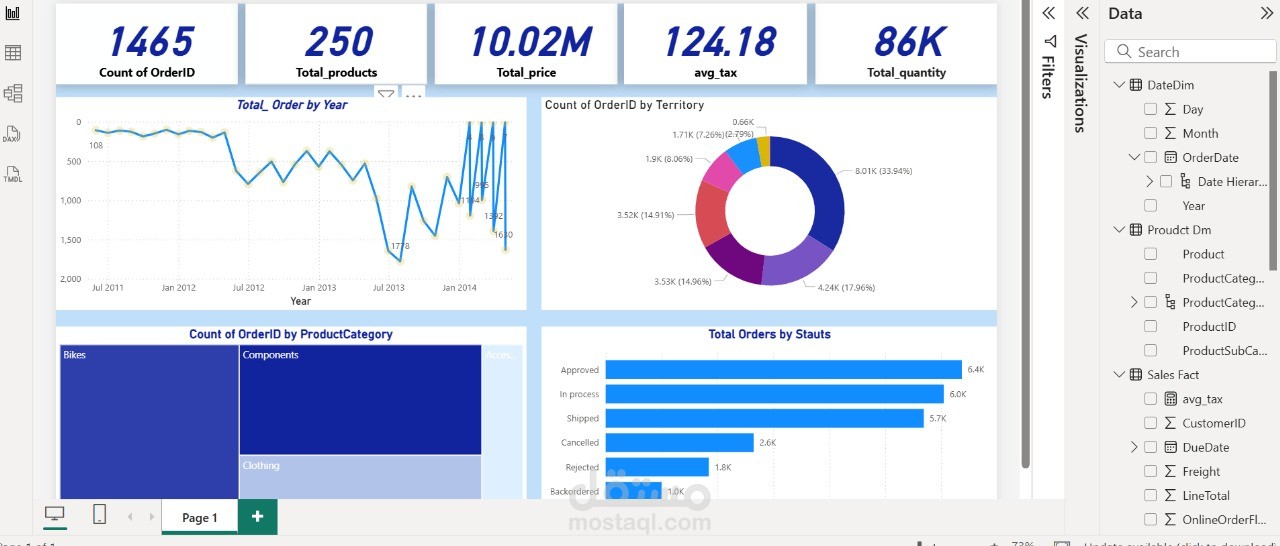Switch to mobile layout icon
1280x546 pixels.
[100, 514]
